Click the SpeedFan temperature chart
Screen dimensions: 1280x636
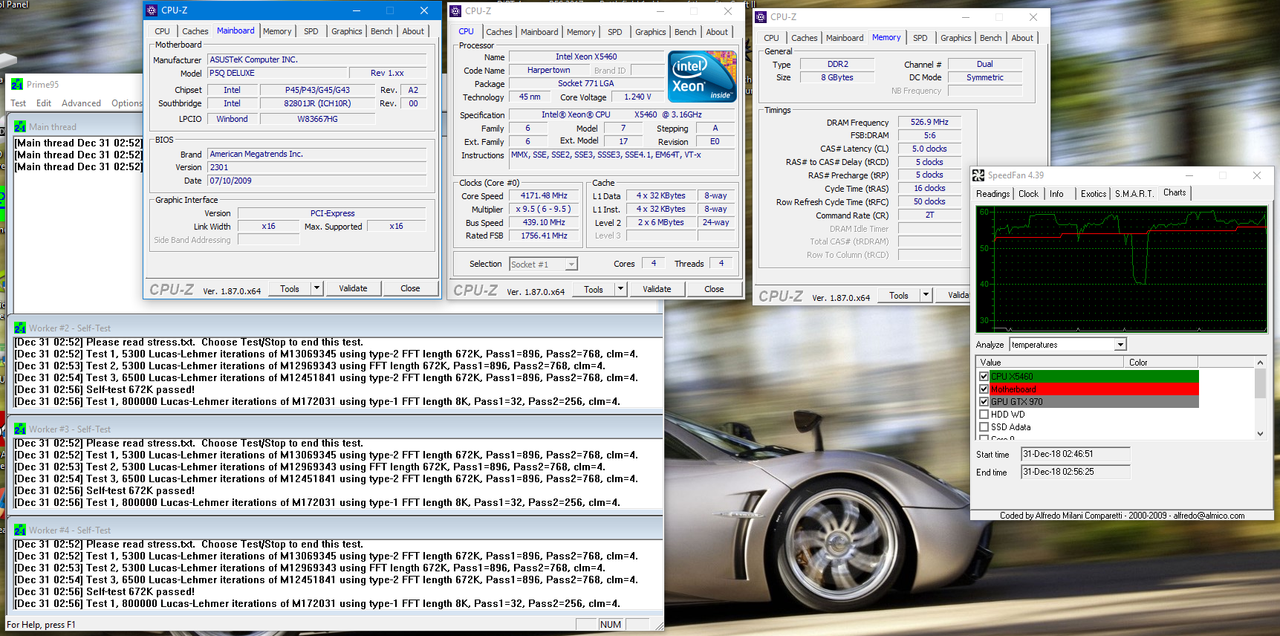pyautogui.click(x=1120, y=269)
